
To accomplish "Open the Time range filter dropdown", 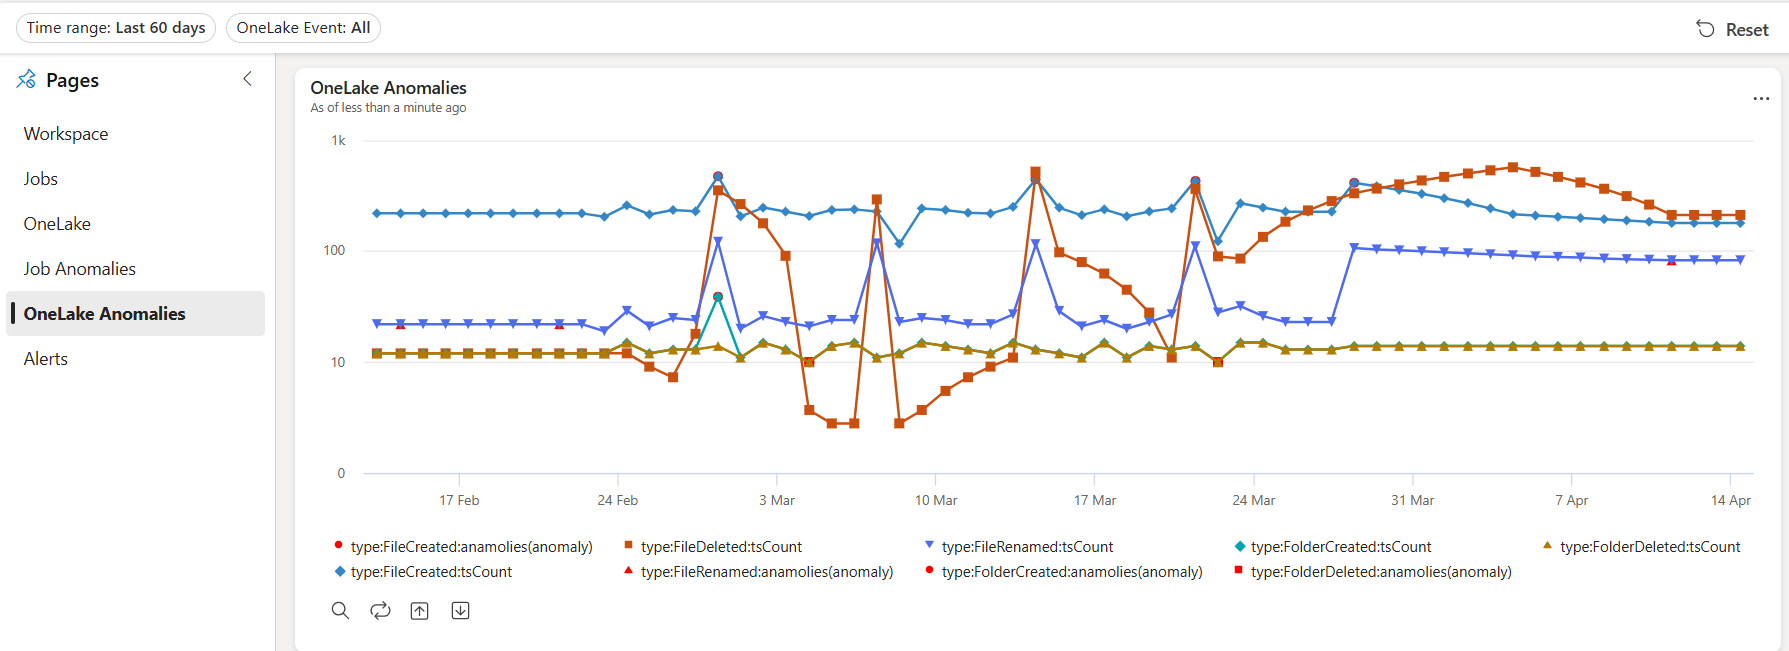I will pyautogui.click(x=116, y=28).
